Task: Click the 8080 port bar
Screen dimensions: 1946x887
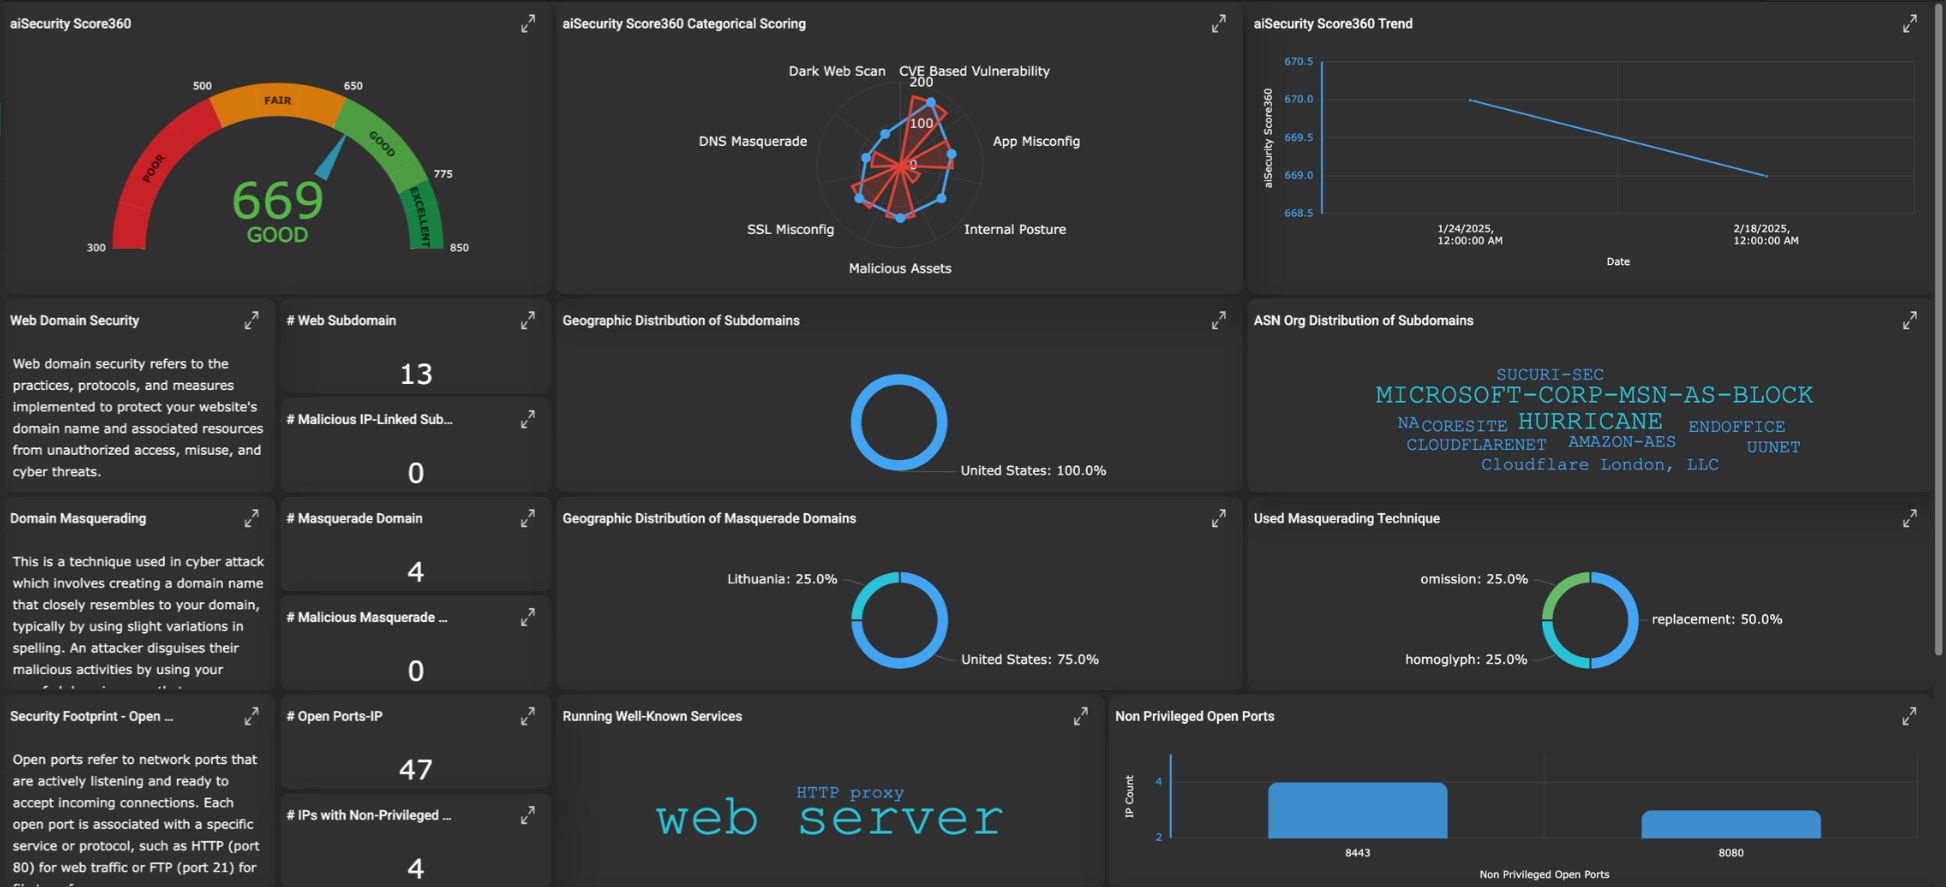Action: pos(1730,825)
